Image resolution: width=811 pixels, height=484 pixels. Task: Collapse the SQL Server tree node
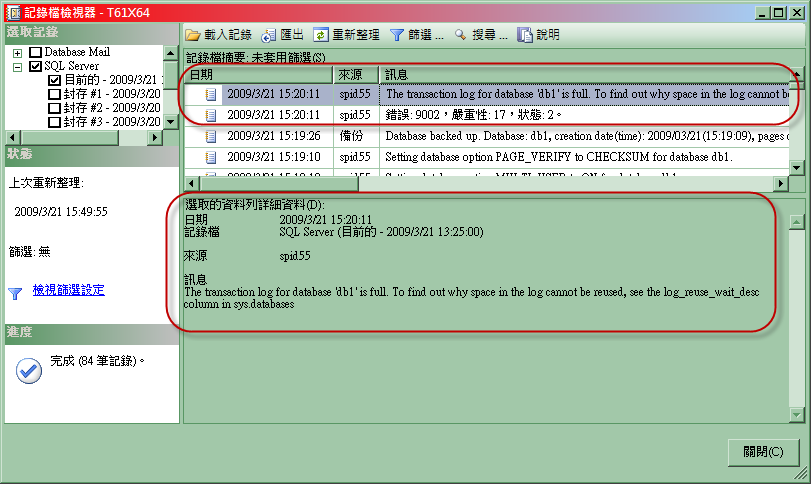click(18, 67)
